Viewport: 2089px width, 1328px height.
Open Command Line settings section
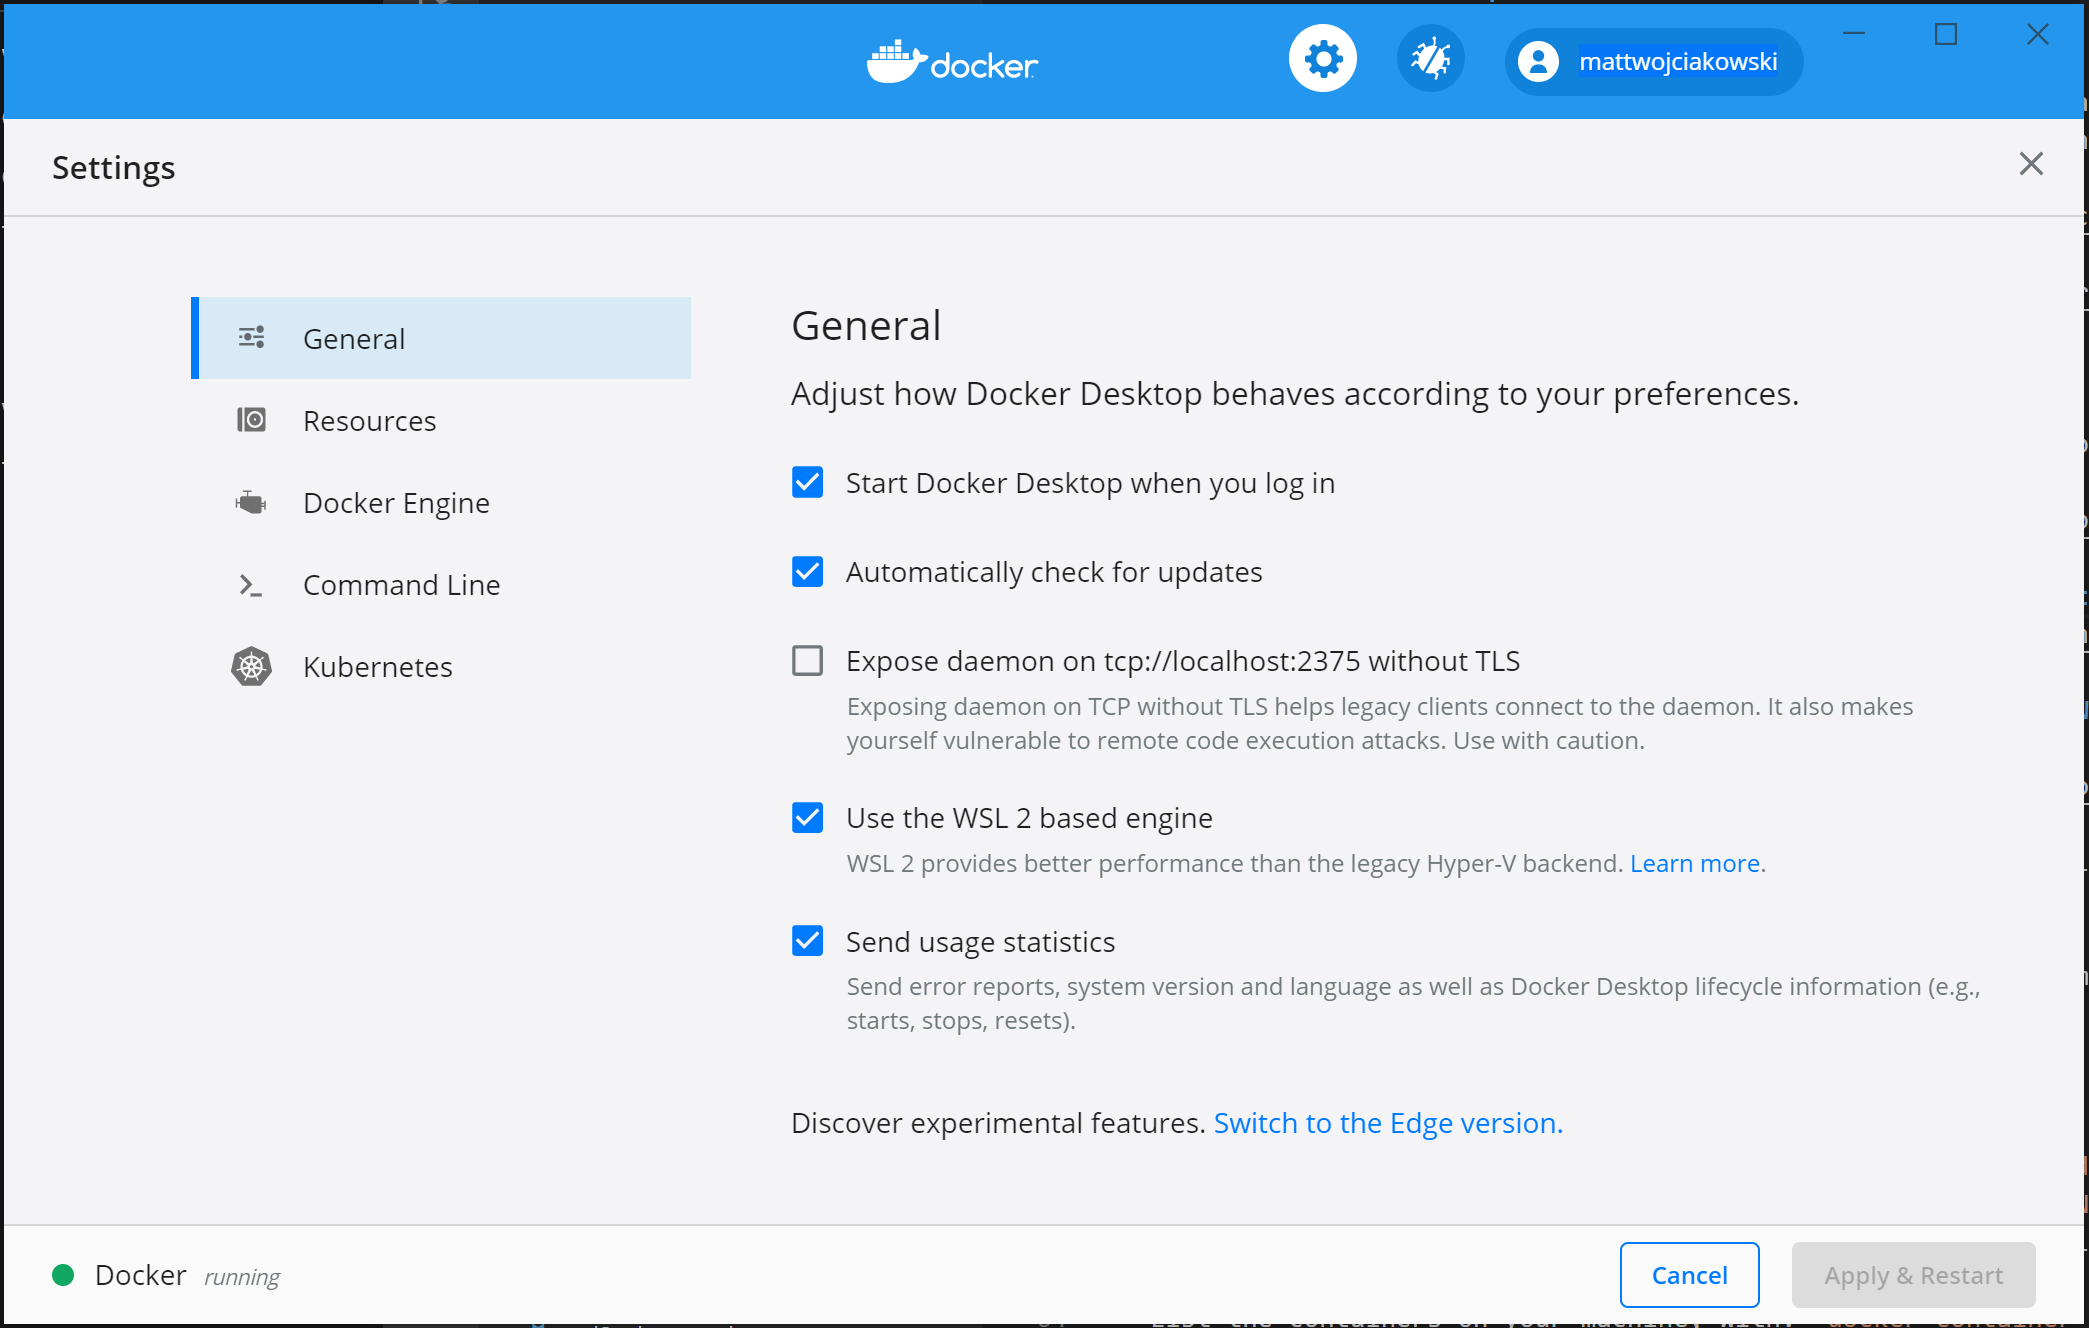(x=402, y=583)
